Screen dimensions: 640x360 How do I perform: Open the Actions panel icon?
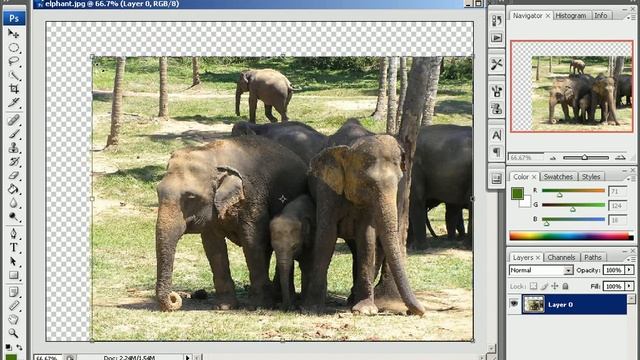click(496, 38)
